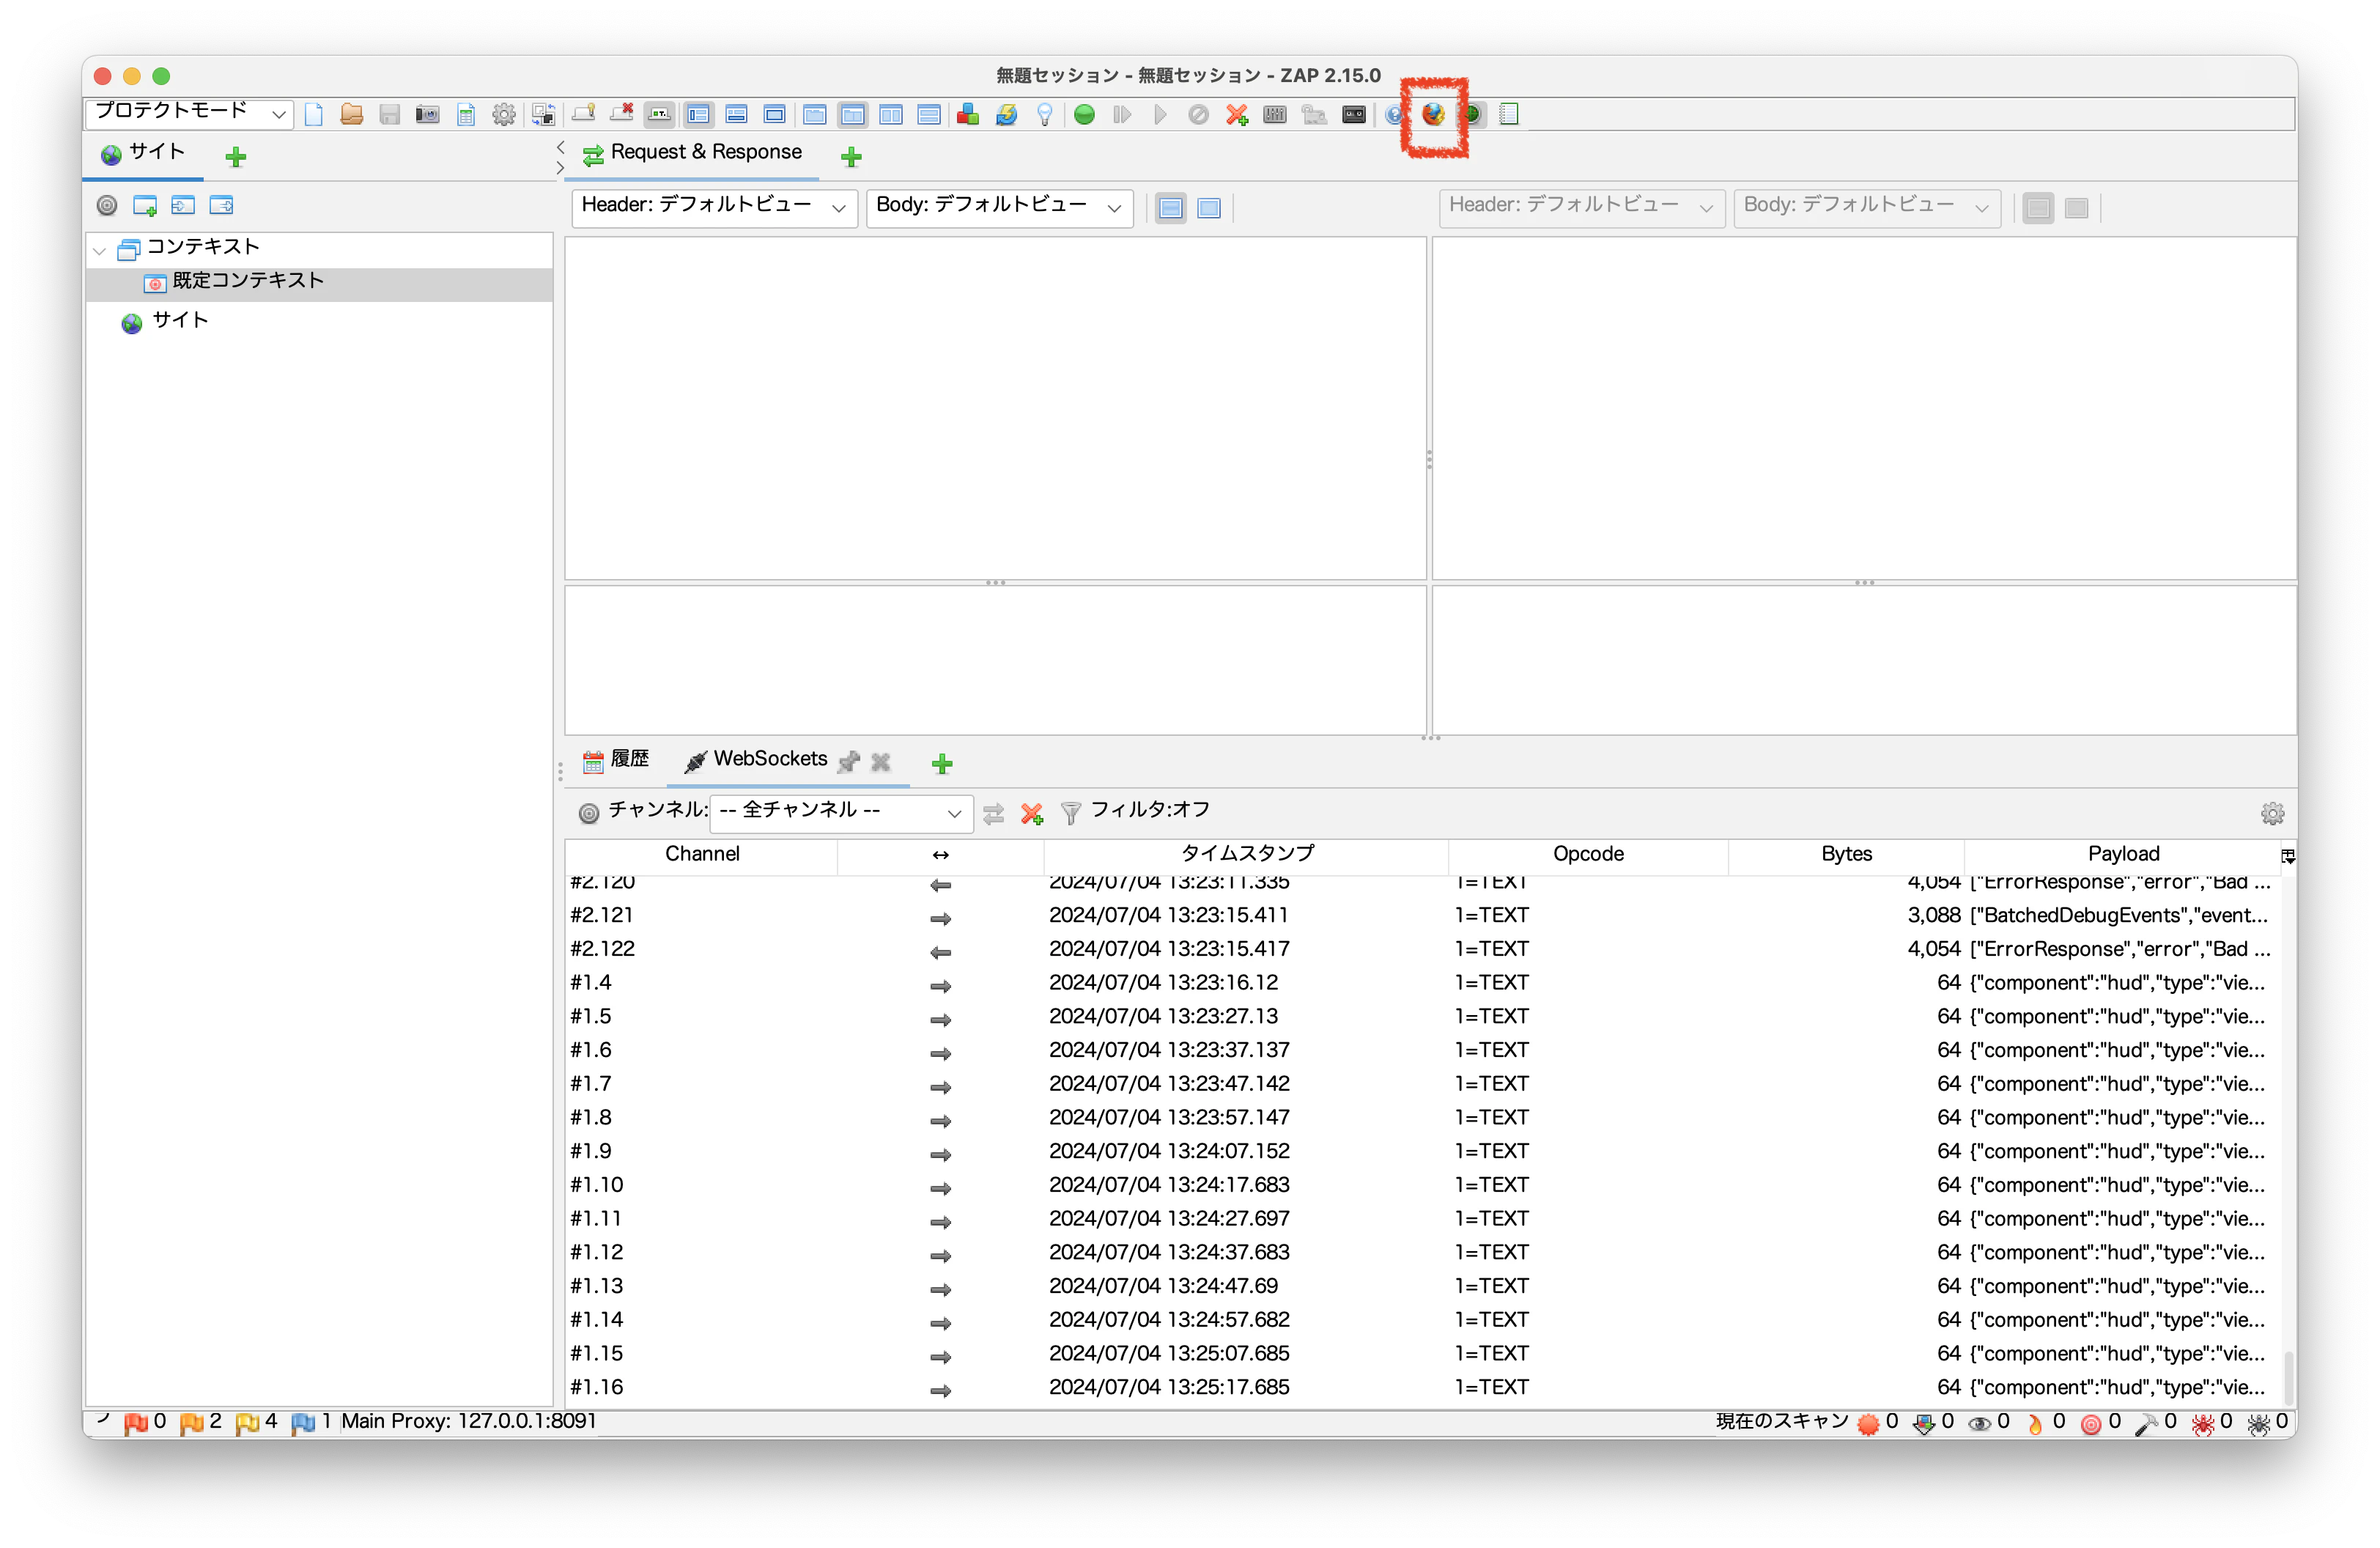Click the Manage Add-ons blocks icon

[x=967, y=115]
